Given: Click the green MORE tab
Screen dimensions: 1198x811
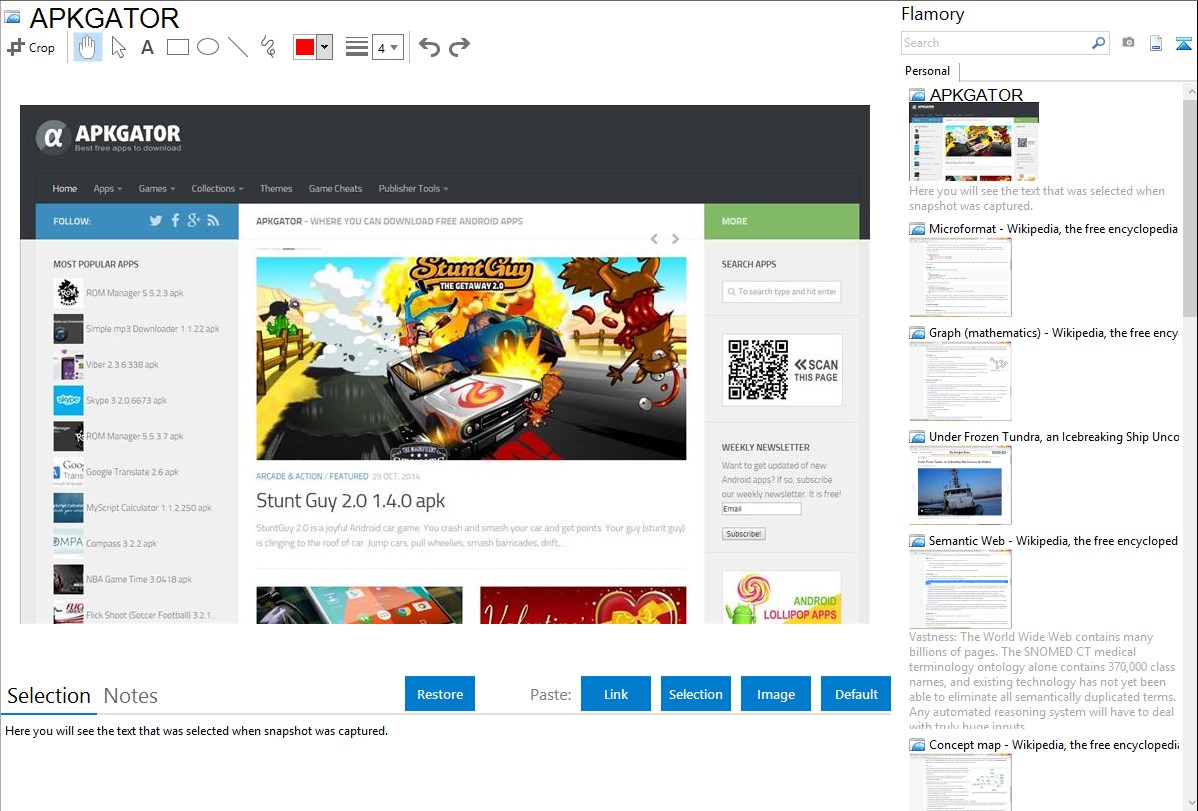Looking at the screenshot, I should tap(782, 221).
